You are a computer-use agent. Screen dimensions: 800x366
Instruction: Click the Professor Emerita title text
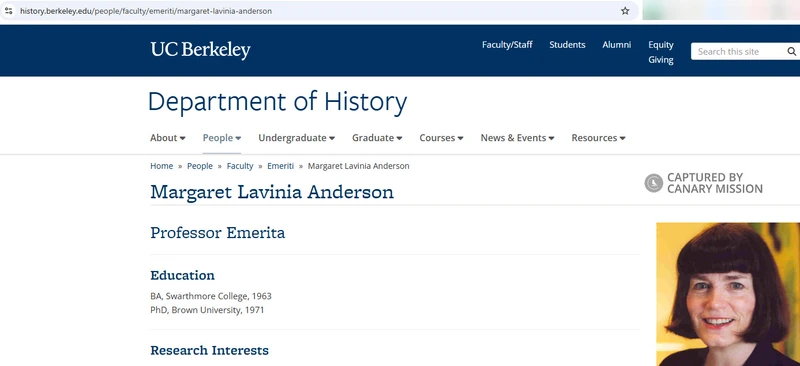click(x=218, y=233)
